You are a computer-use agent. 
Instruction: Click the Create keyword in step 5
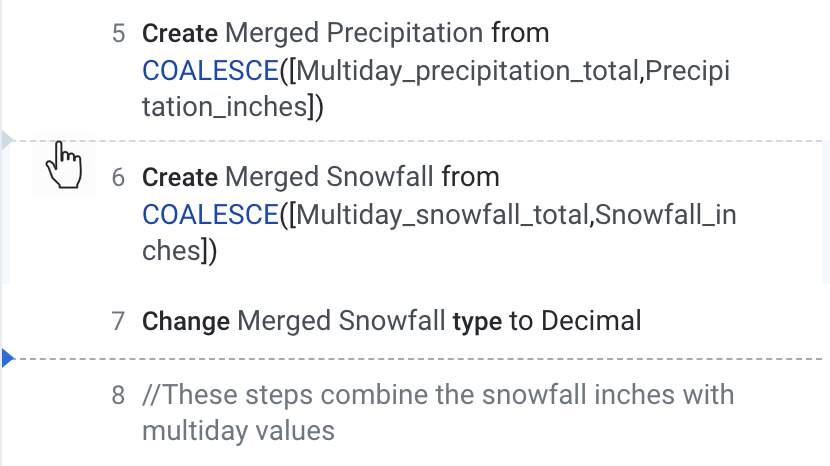(180, 34)
